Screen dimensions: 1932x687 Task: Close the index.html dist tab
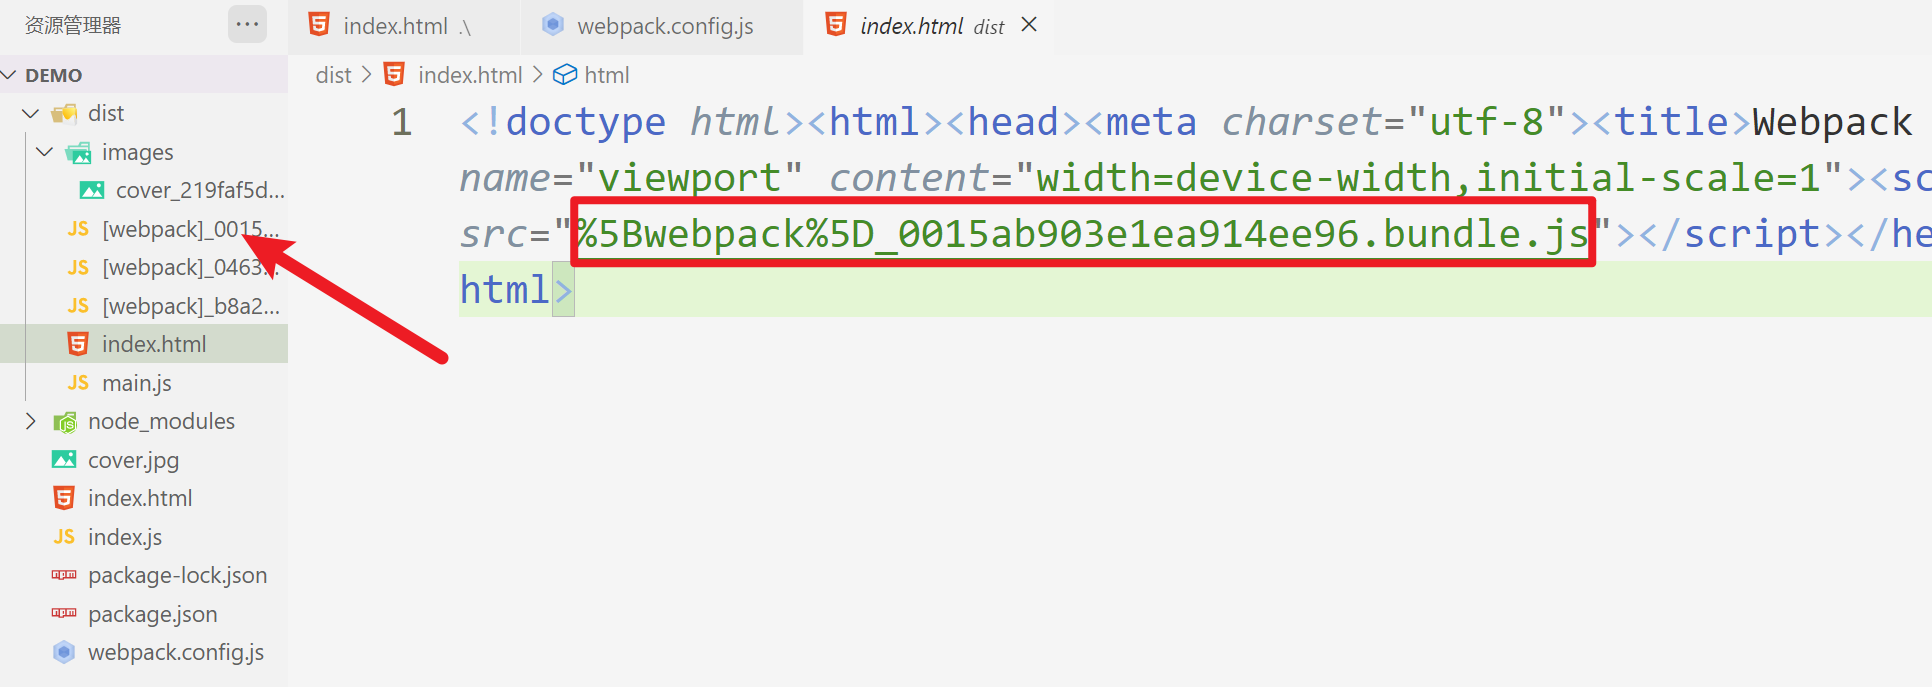[x=1029, y=25]
